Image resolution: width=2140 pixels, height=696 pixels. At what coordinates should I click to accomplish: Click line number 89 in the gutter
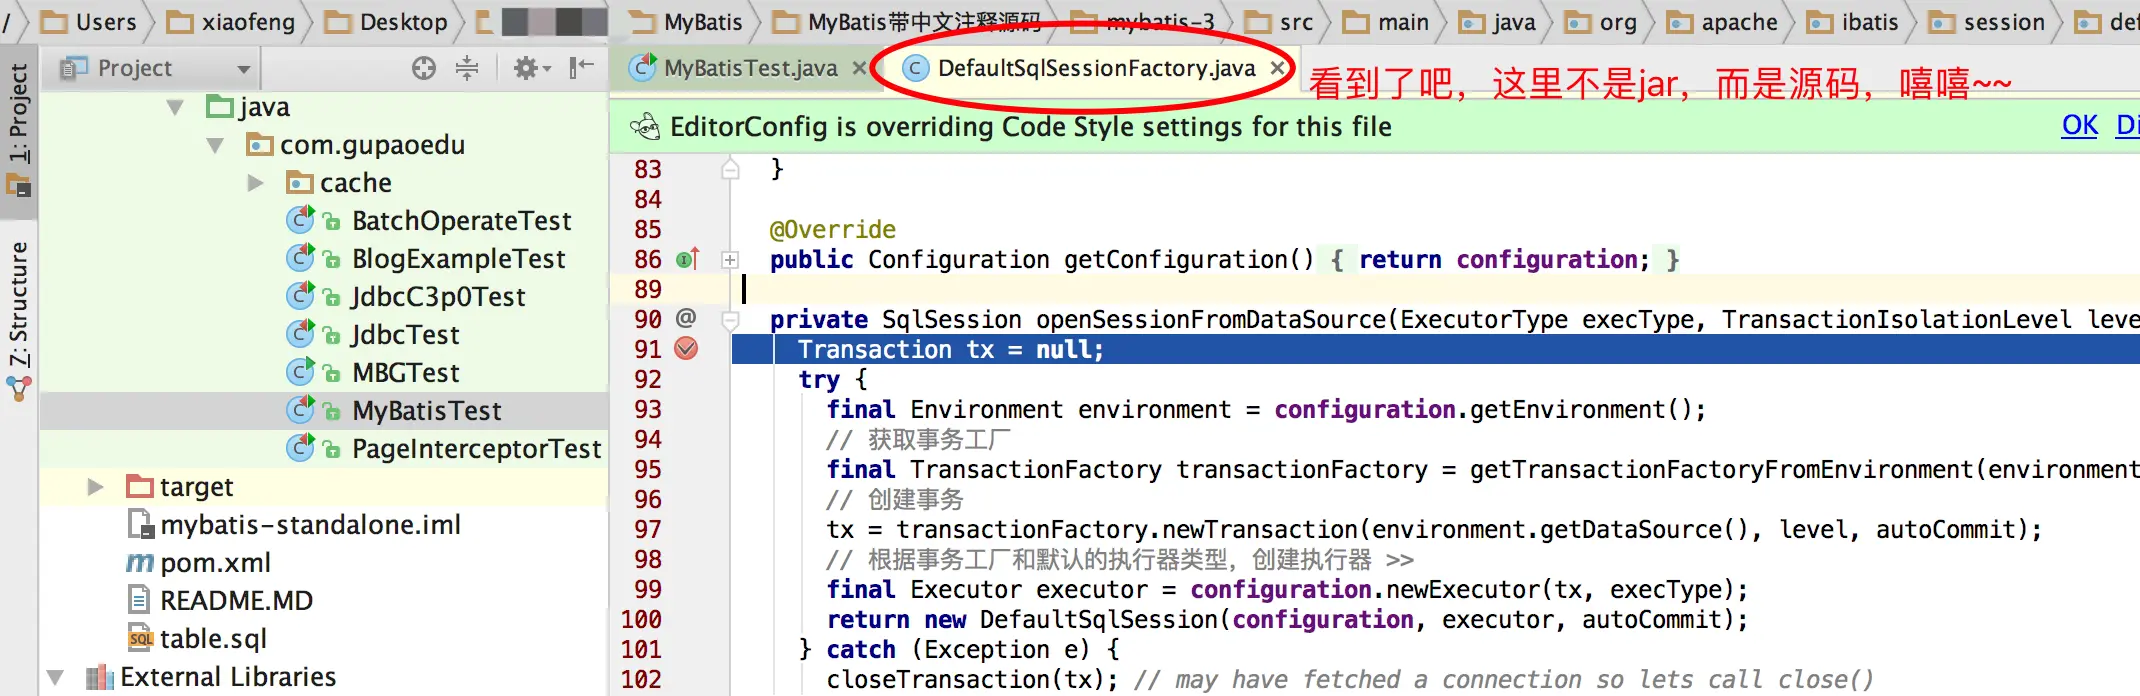648,289
